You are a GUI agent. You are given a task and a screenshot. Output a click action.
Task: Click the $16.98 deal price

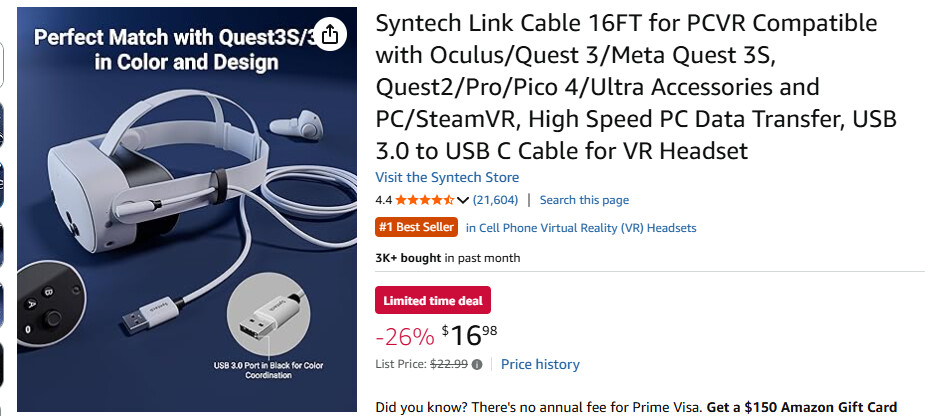click(469, 335)
